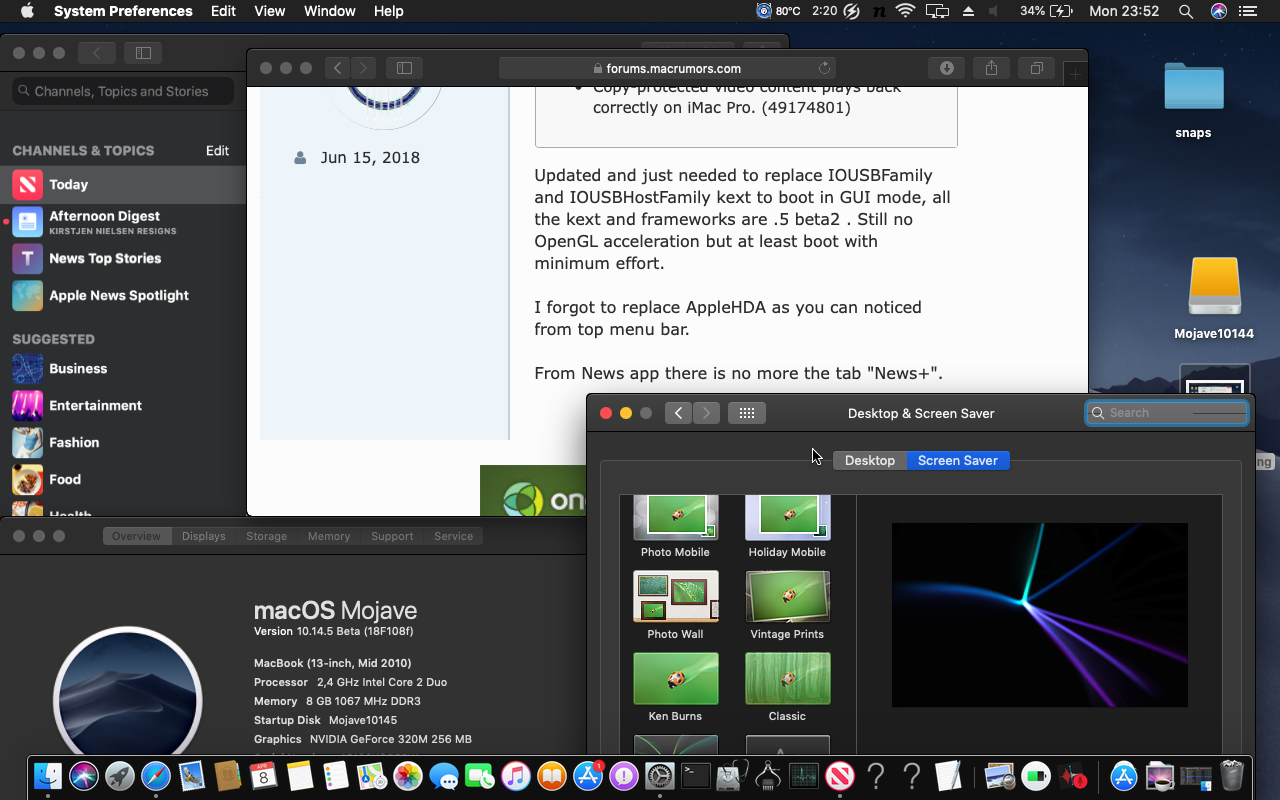The width and height of the screenshot is (1280, 800).
Task: Open iTunes icon in the Dock
Action: [516, 776]
